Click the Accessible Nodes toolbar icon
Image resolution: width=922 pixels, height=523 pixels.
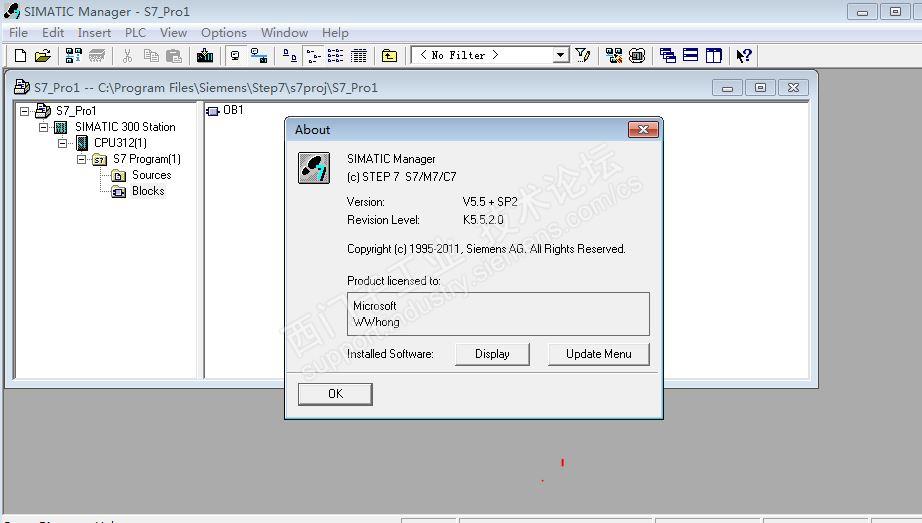point(74,56)
